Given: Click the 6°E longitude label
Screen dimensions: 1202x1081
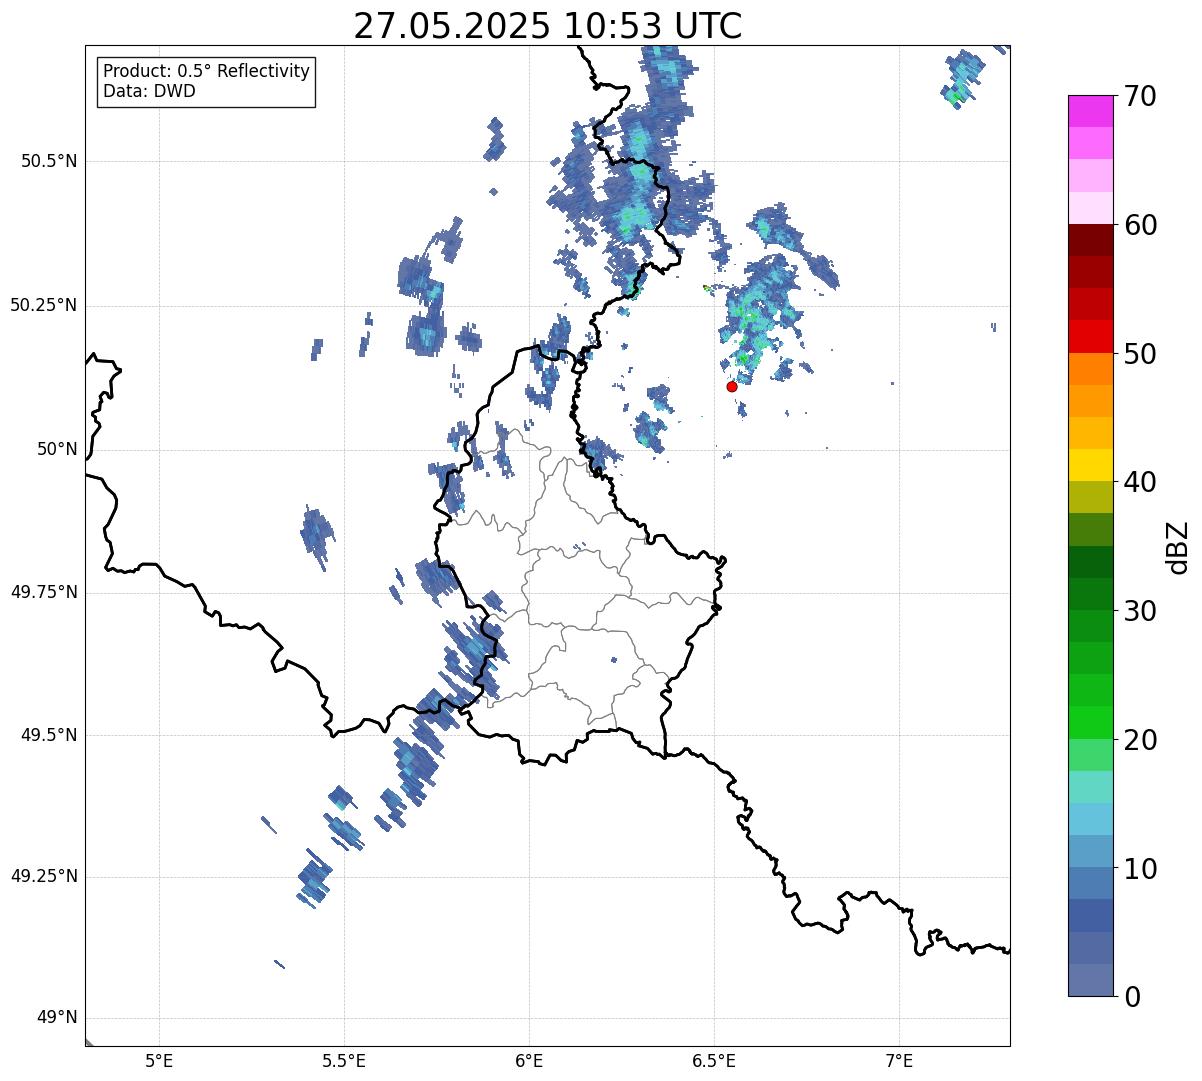Looking at the screenshot, I should click(x=529, y=1060).
